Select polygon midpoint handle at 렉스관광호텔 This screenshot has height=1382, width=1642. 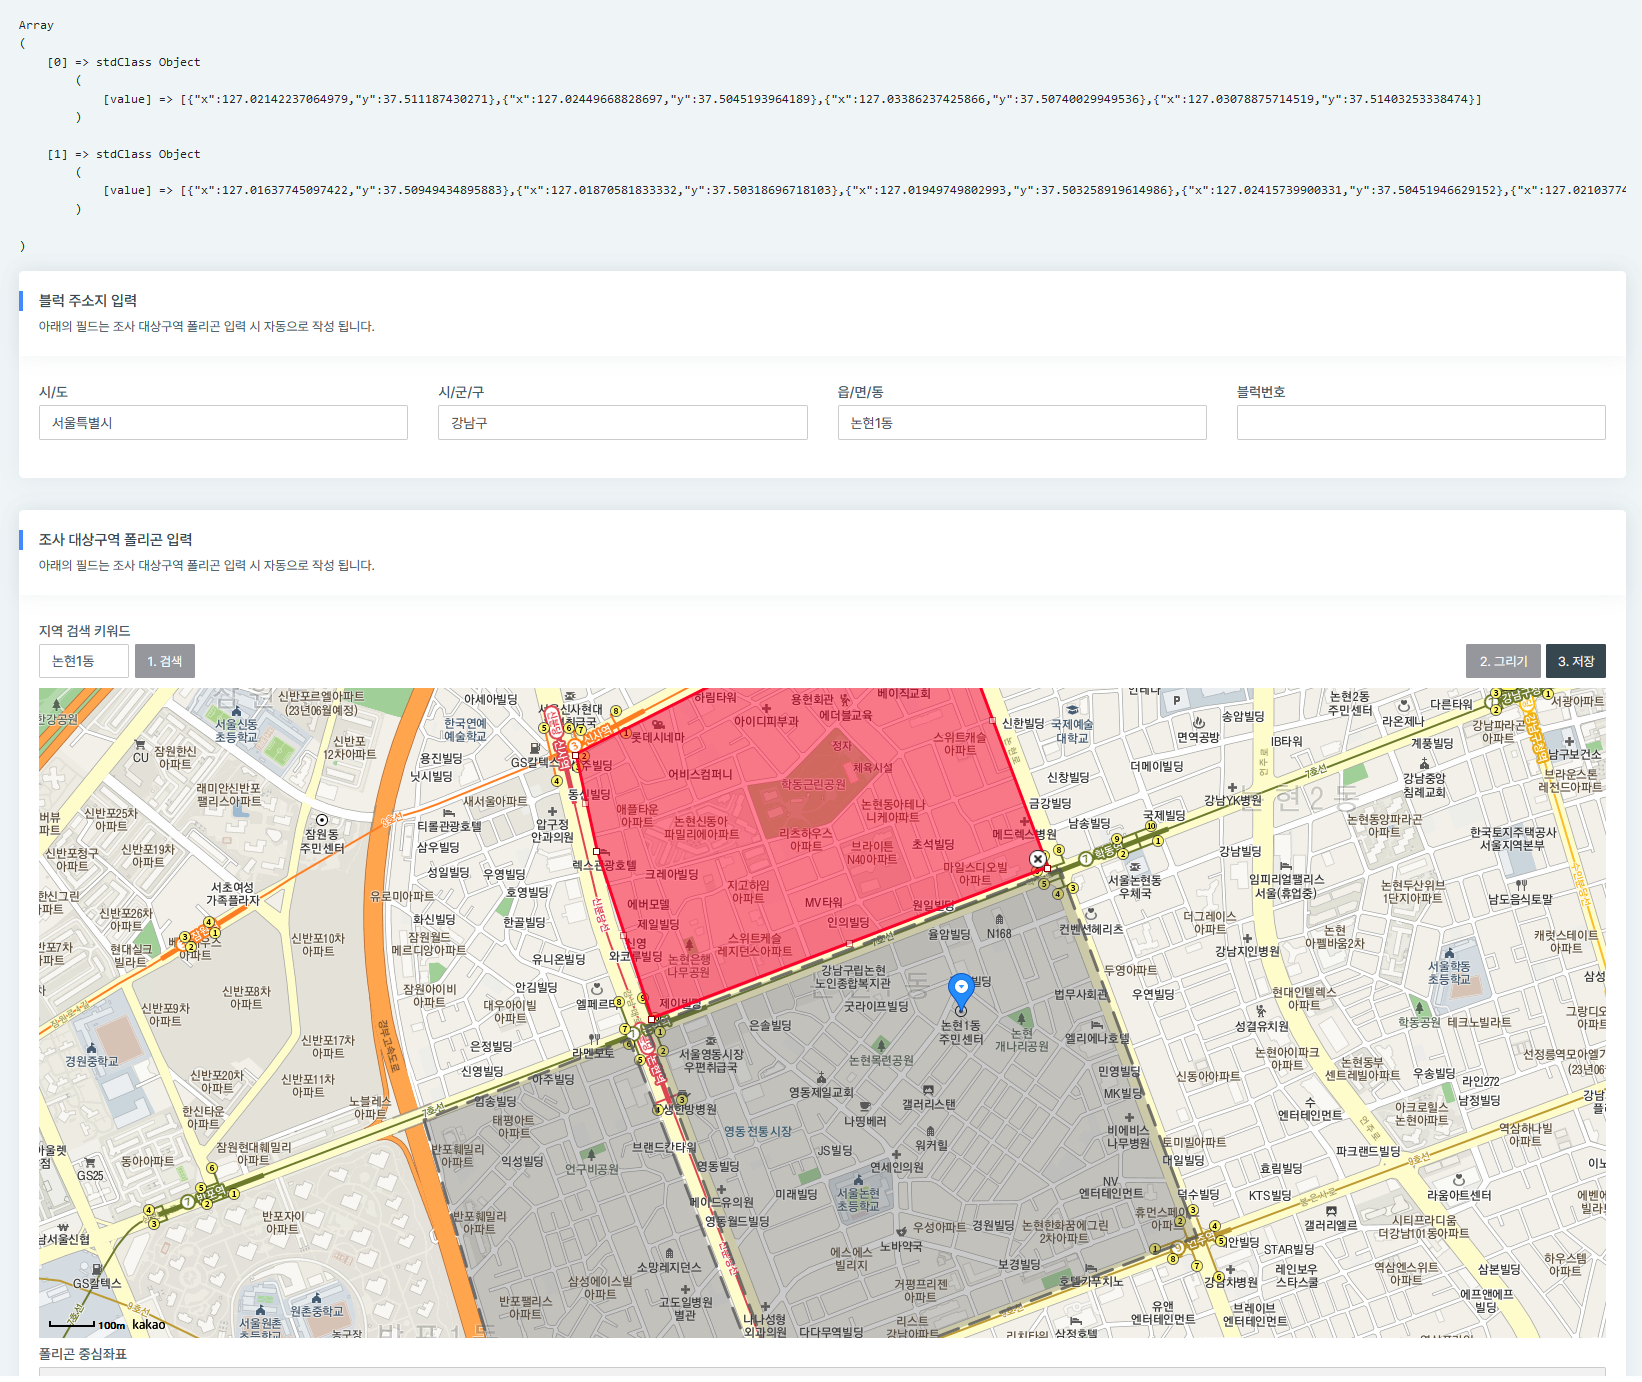click(x=596, y=852)
